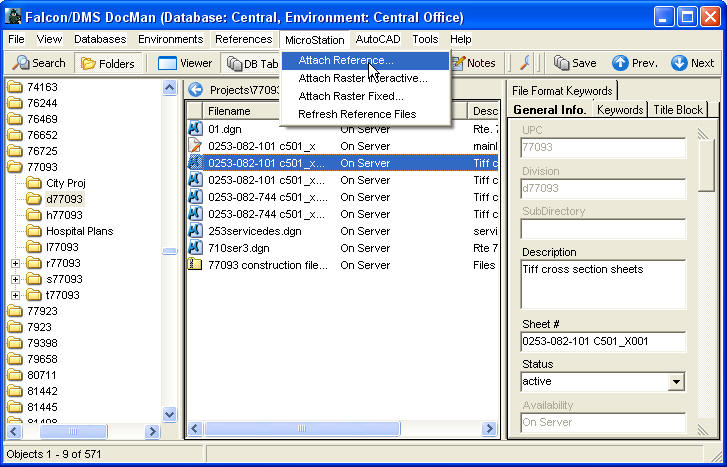Click the 77093 construction file zip icon
This screenshot has width=727, height=467.
[x=196, y=265]
